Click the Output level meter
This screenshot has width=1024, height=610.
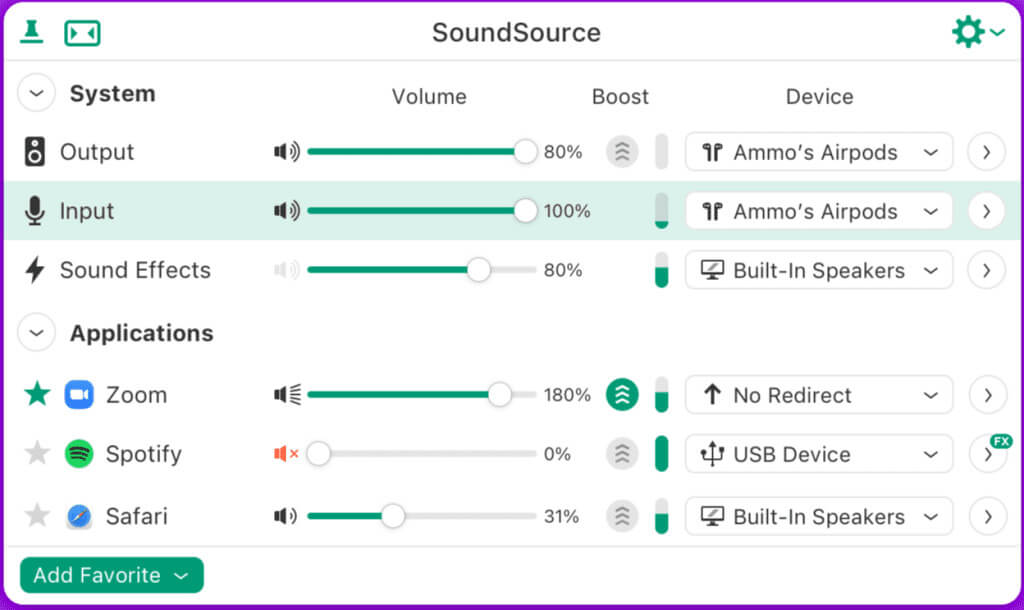(x=662, y=152)
